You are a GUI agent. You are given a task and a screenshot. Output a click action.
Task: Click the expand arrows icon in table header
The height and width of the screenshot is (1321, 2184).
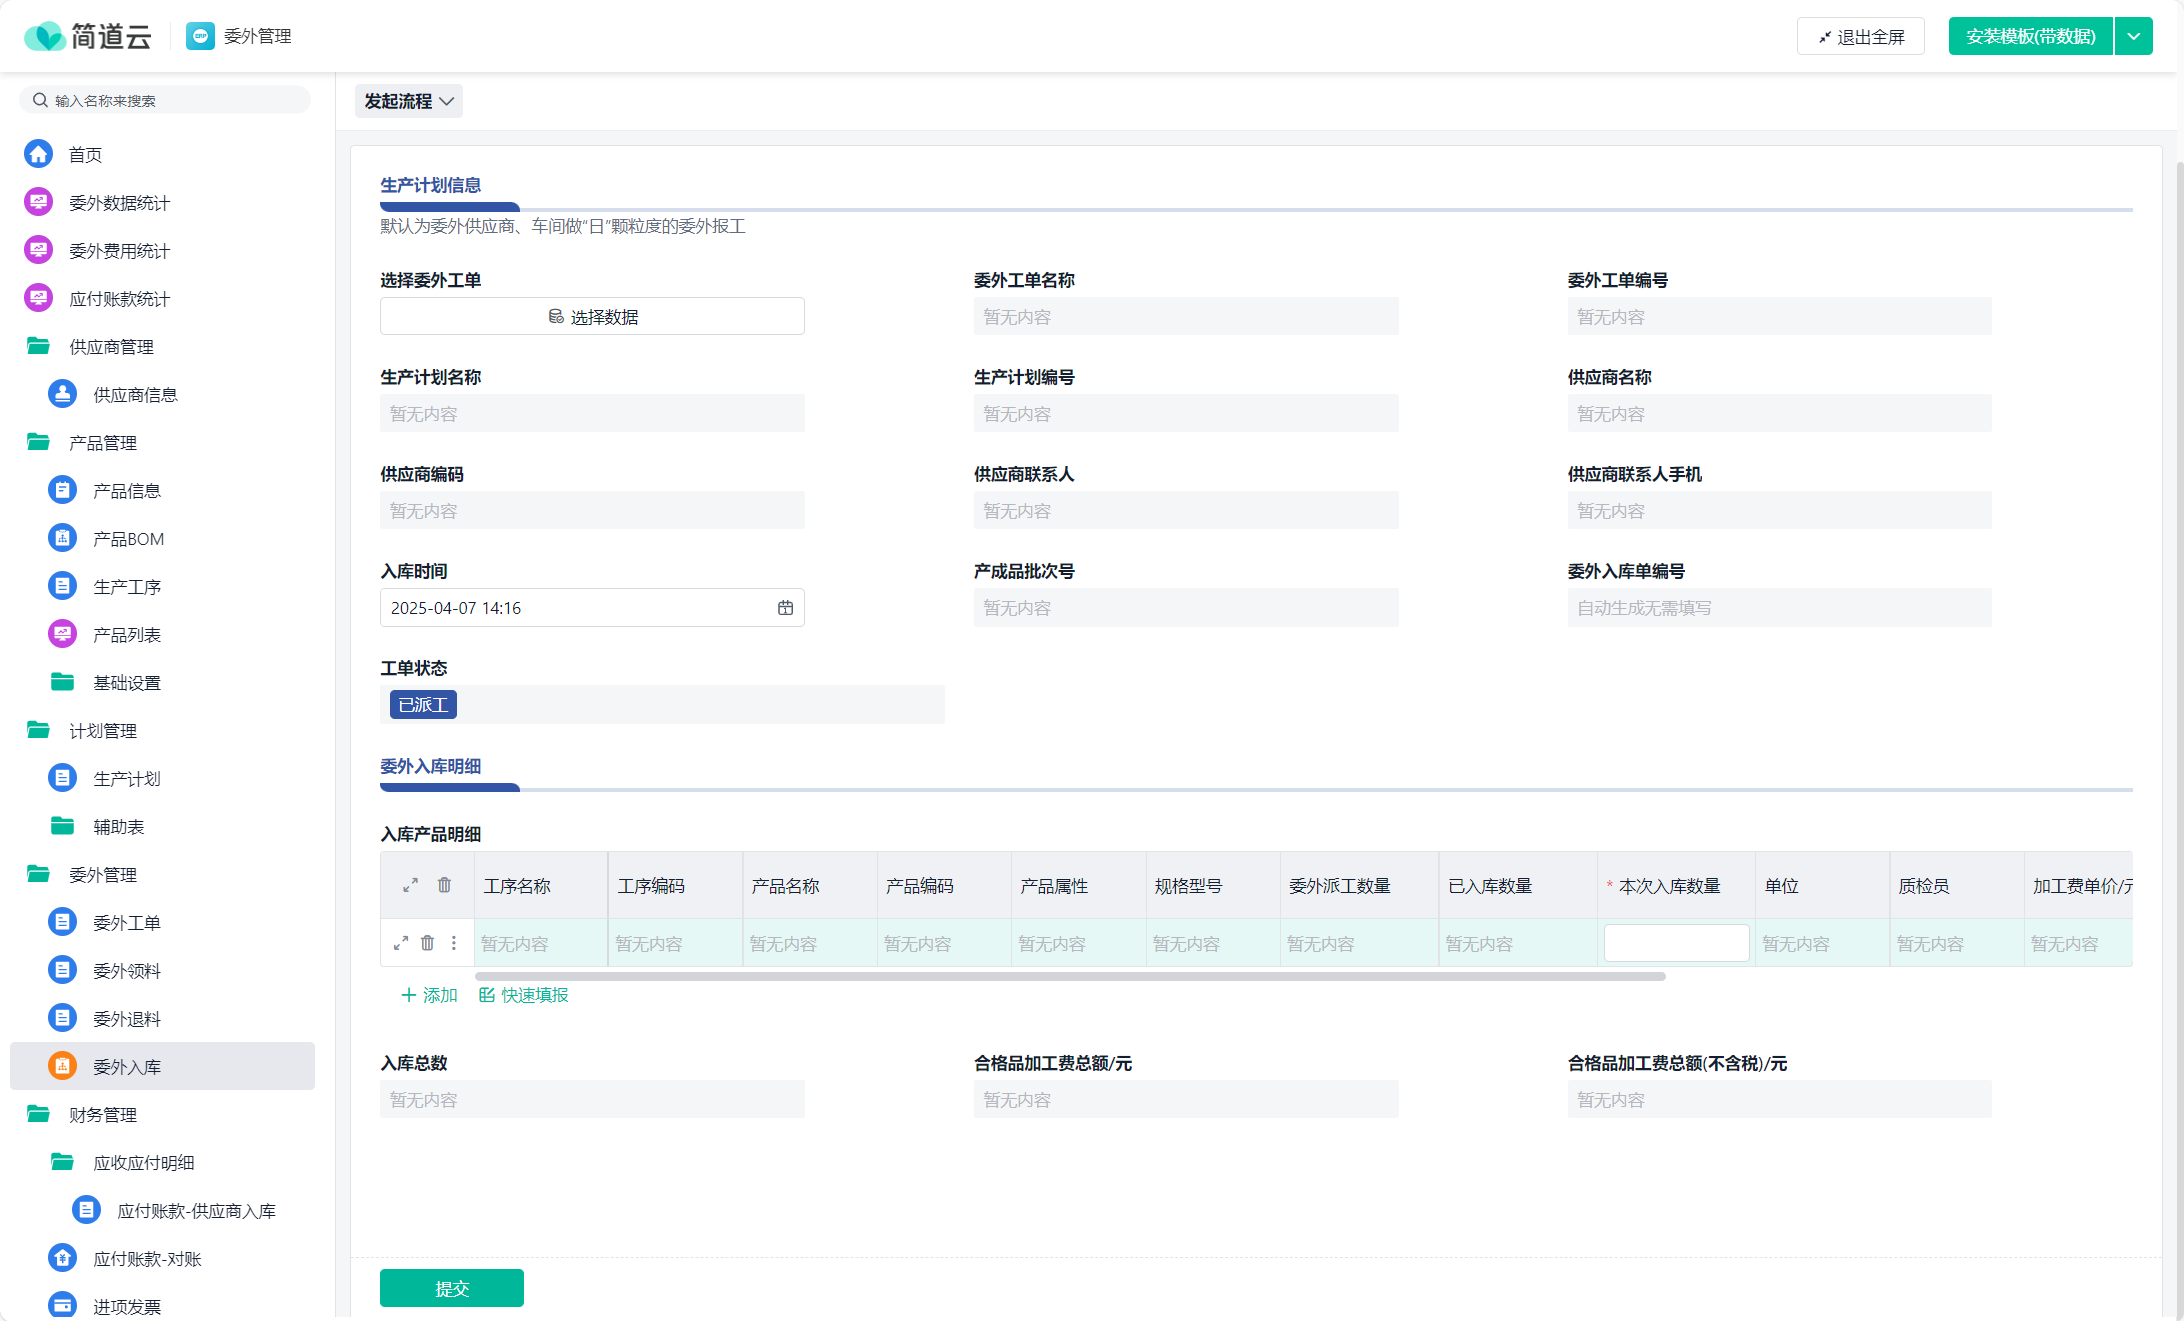410,885
